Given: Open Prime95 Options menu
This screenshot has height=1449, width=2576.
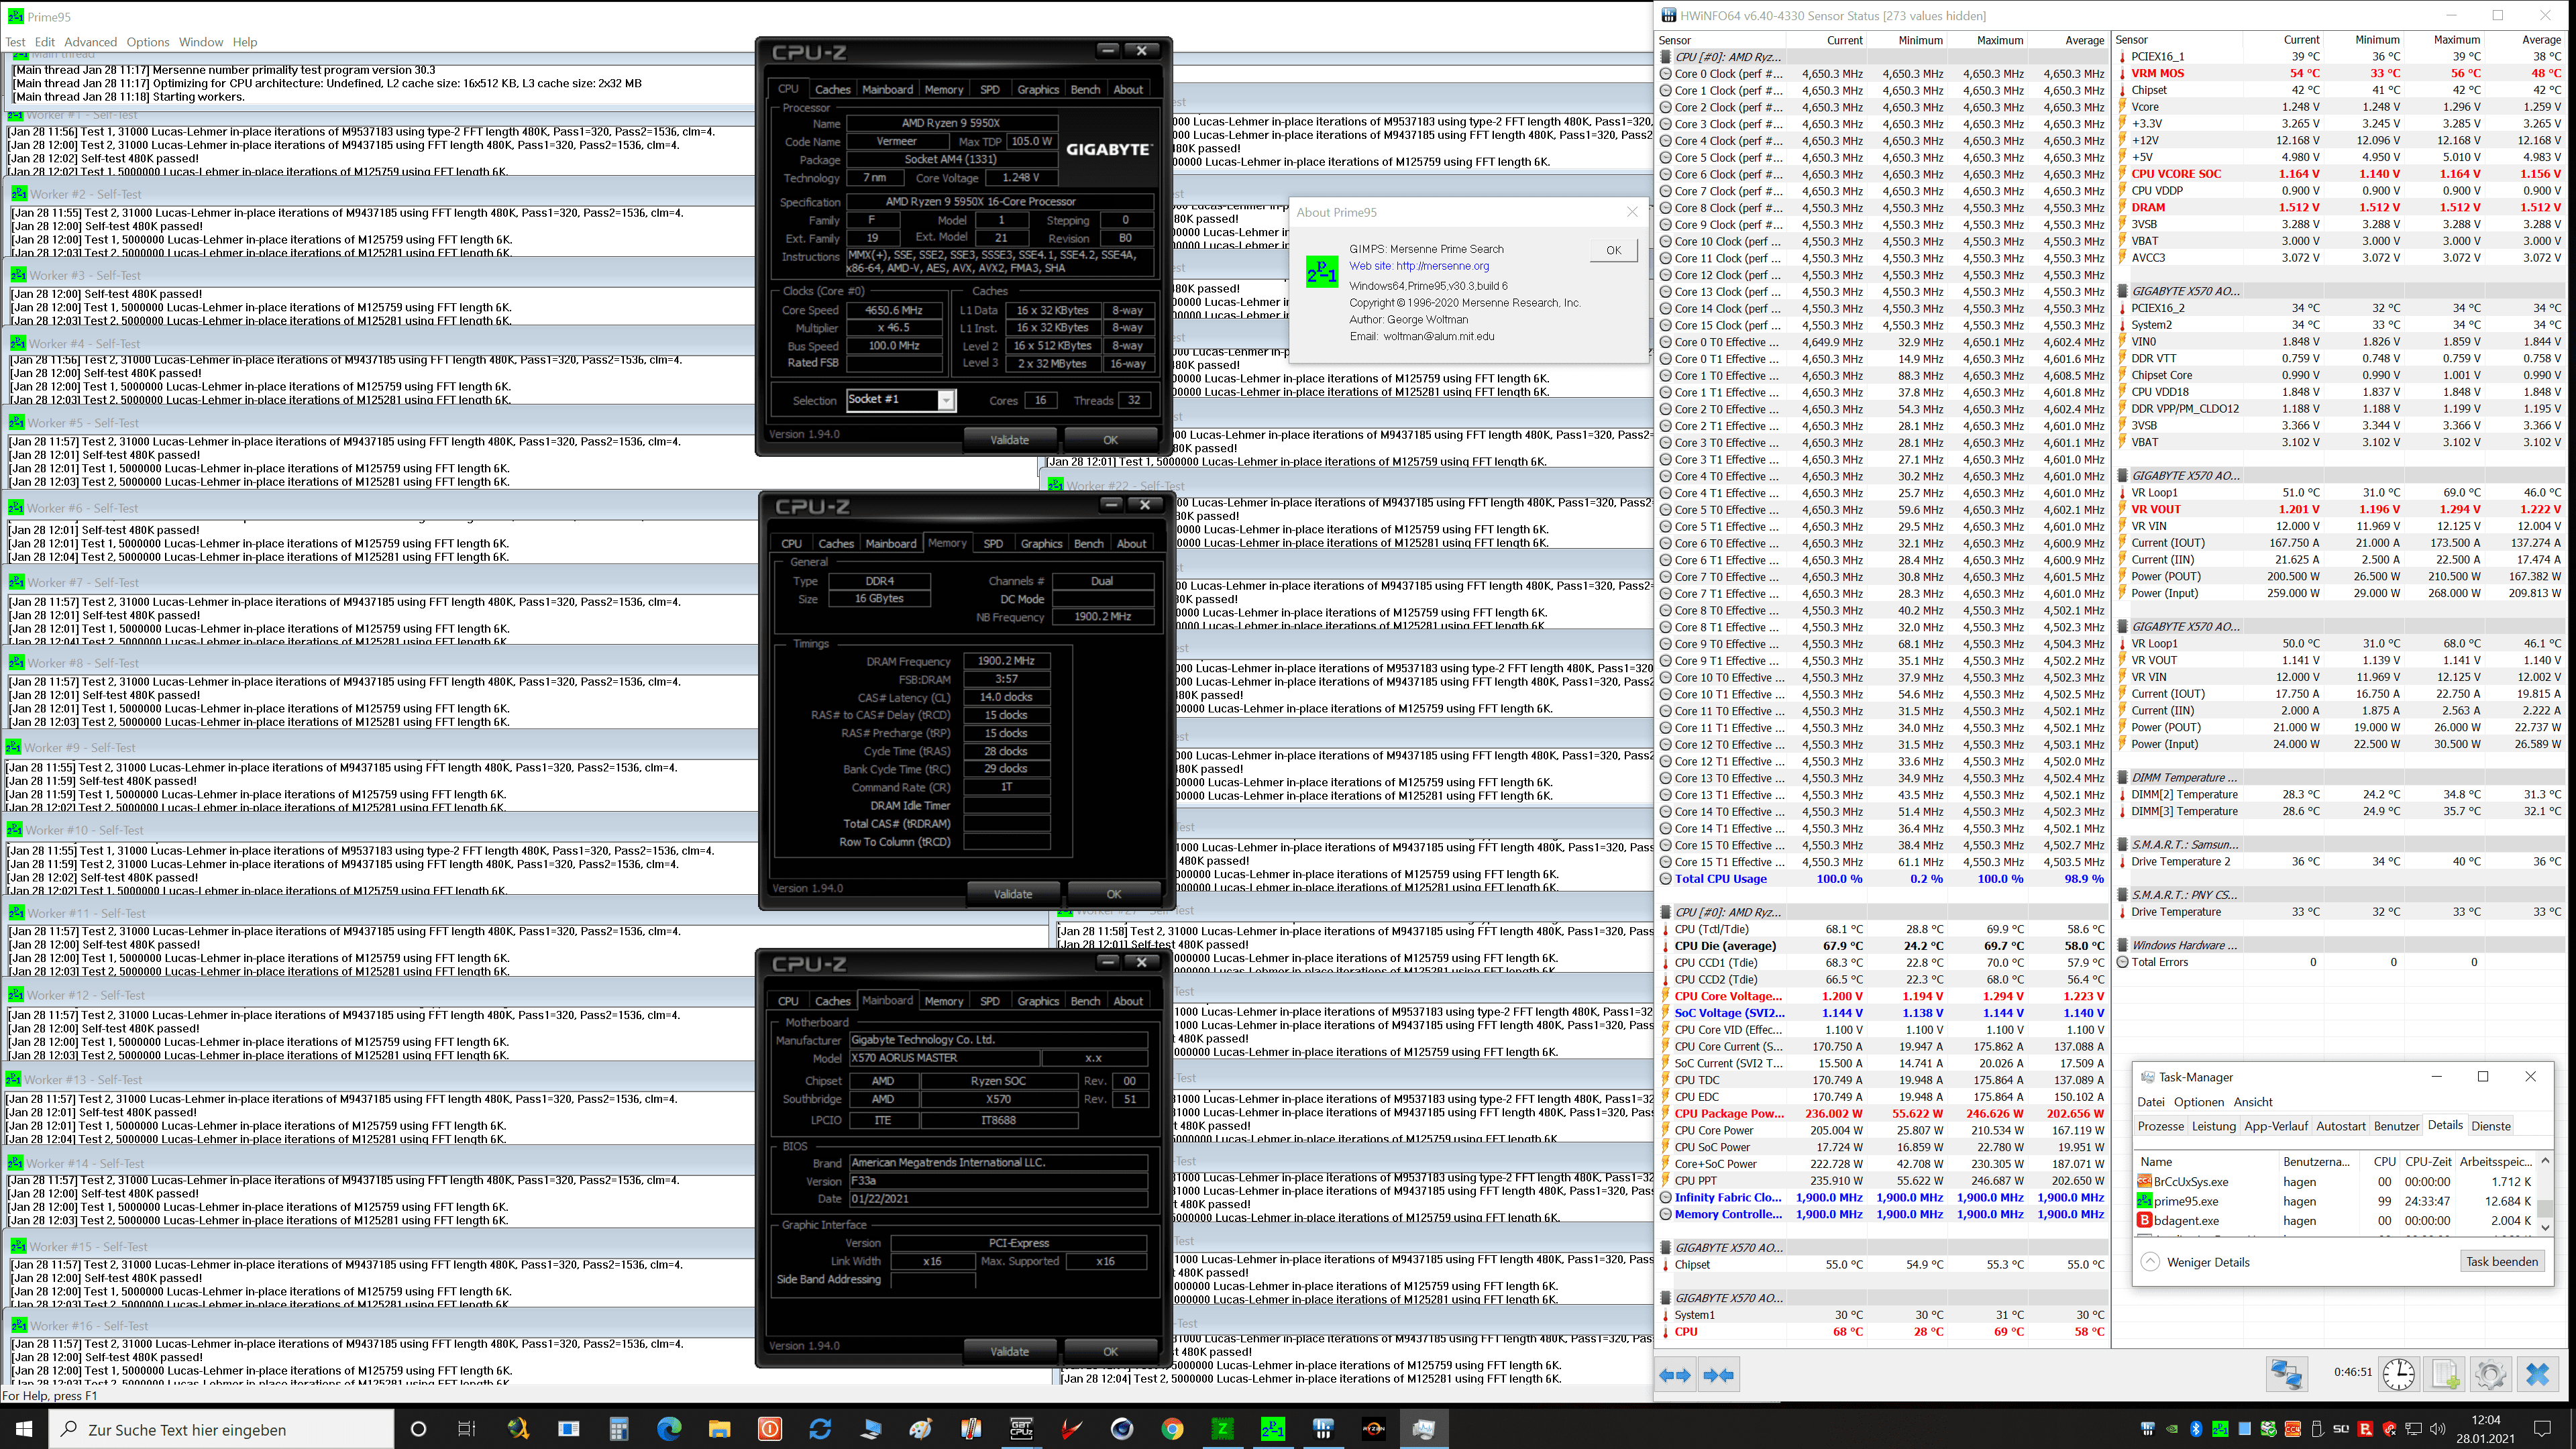Looking at the screenshot, I should point(148,42).
